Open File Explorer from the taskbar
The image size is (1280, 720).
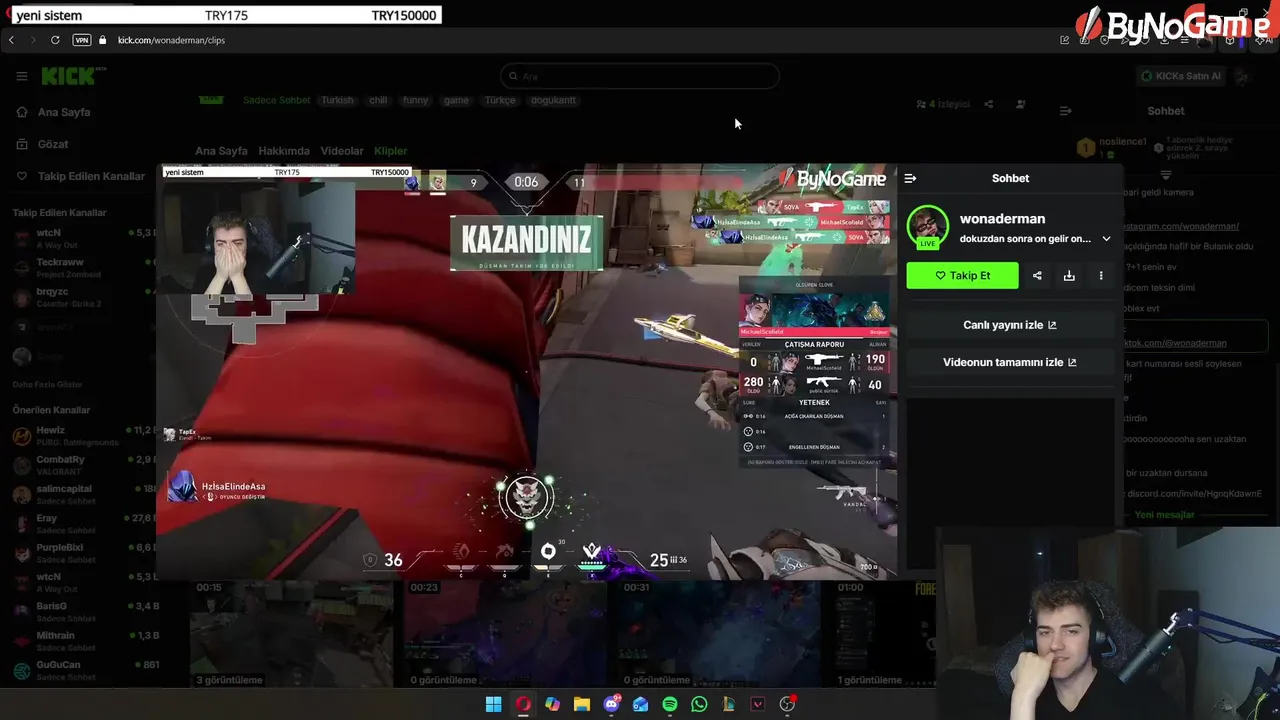pyautogui.click(x=582, y=704)
